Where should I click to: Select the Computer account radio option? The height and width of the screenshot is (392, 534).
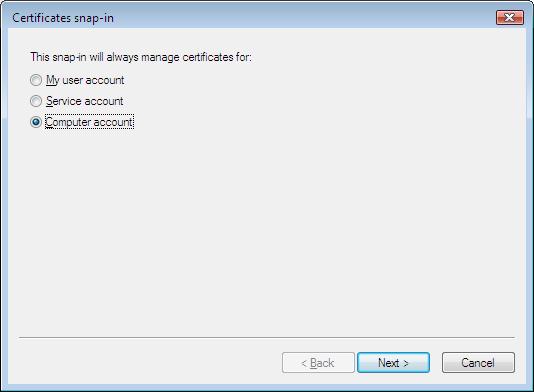pos(36,122)
